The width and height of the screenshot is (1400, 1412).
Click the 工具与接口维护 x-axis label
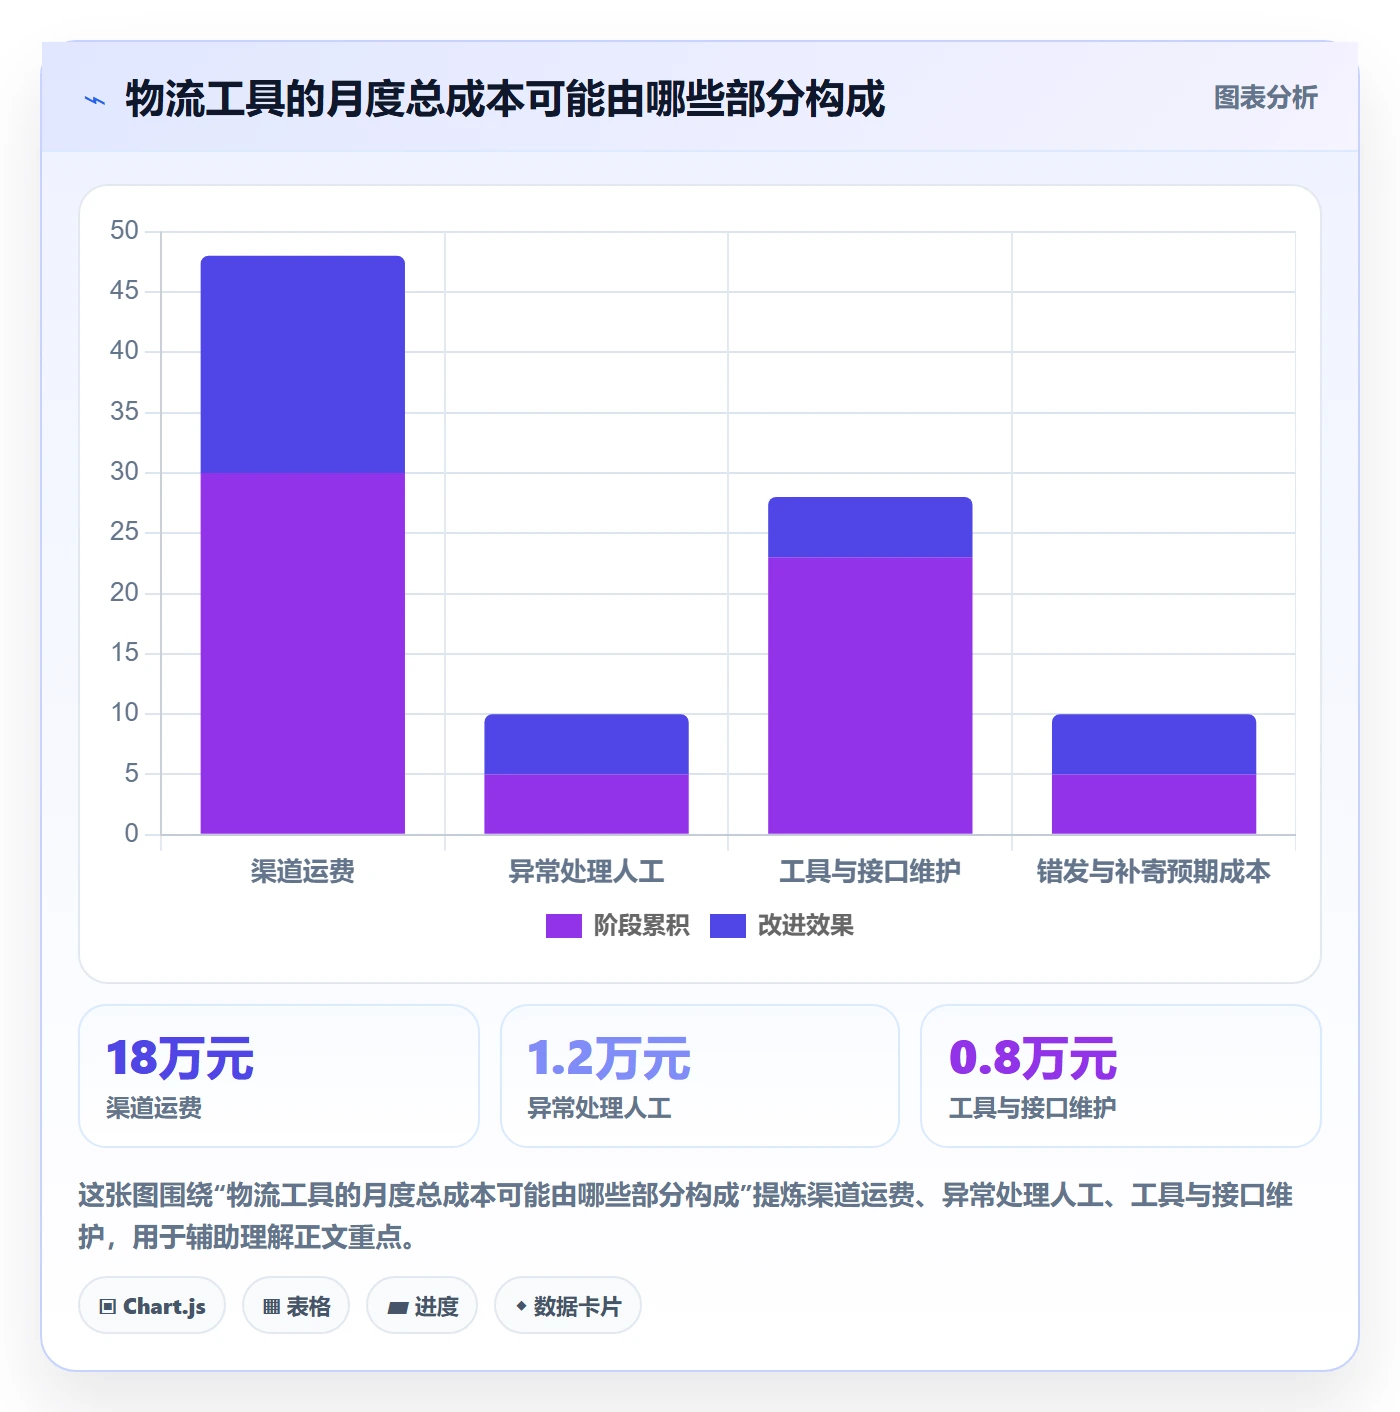pos(870,872)
